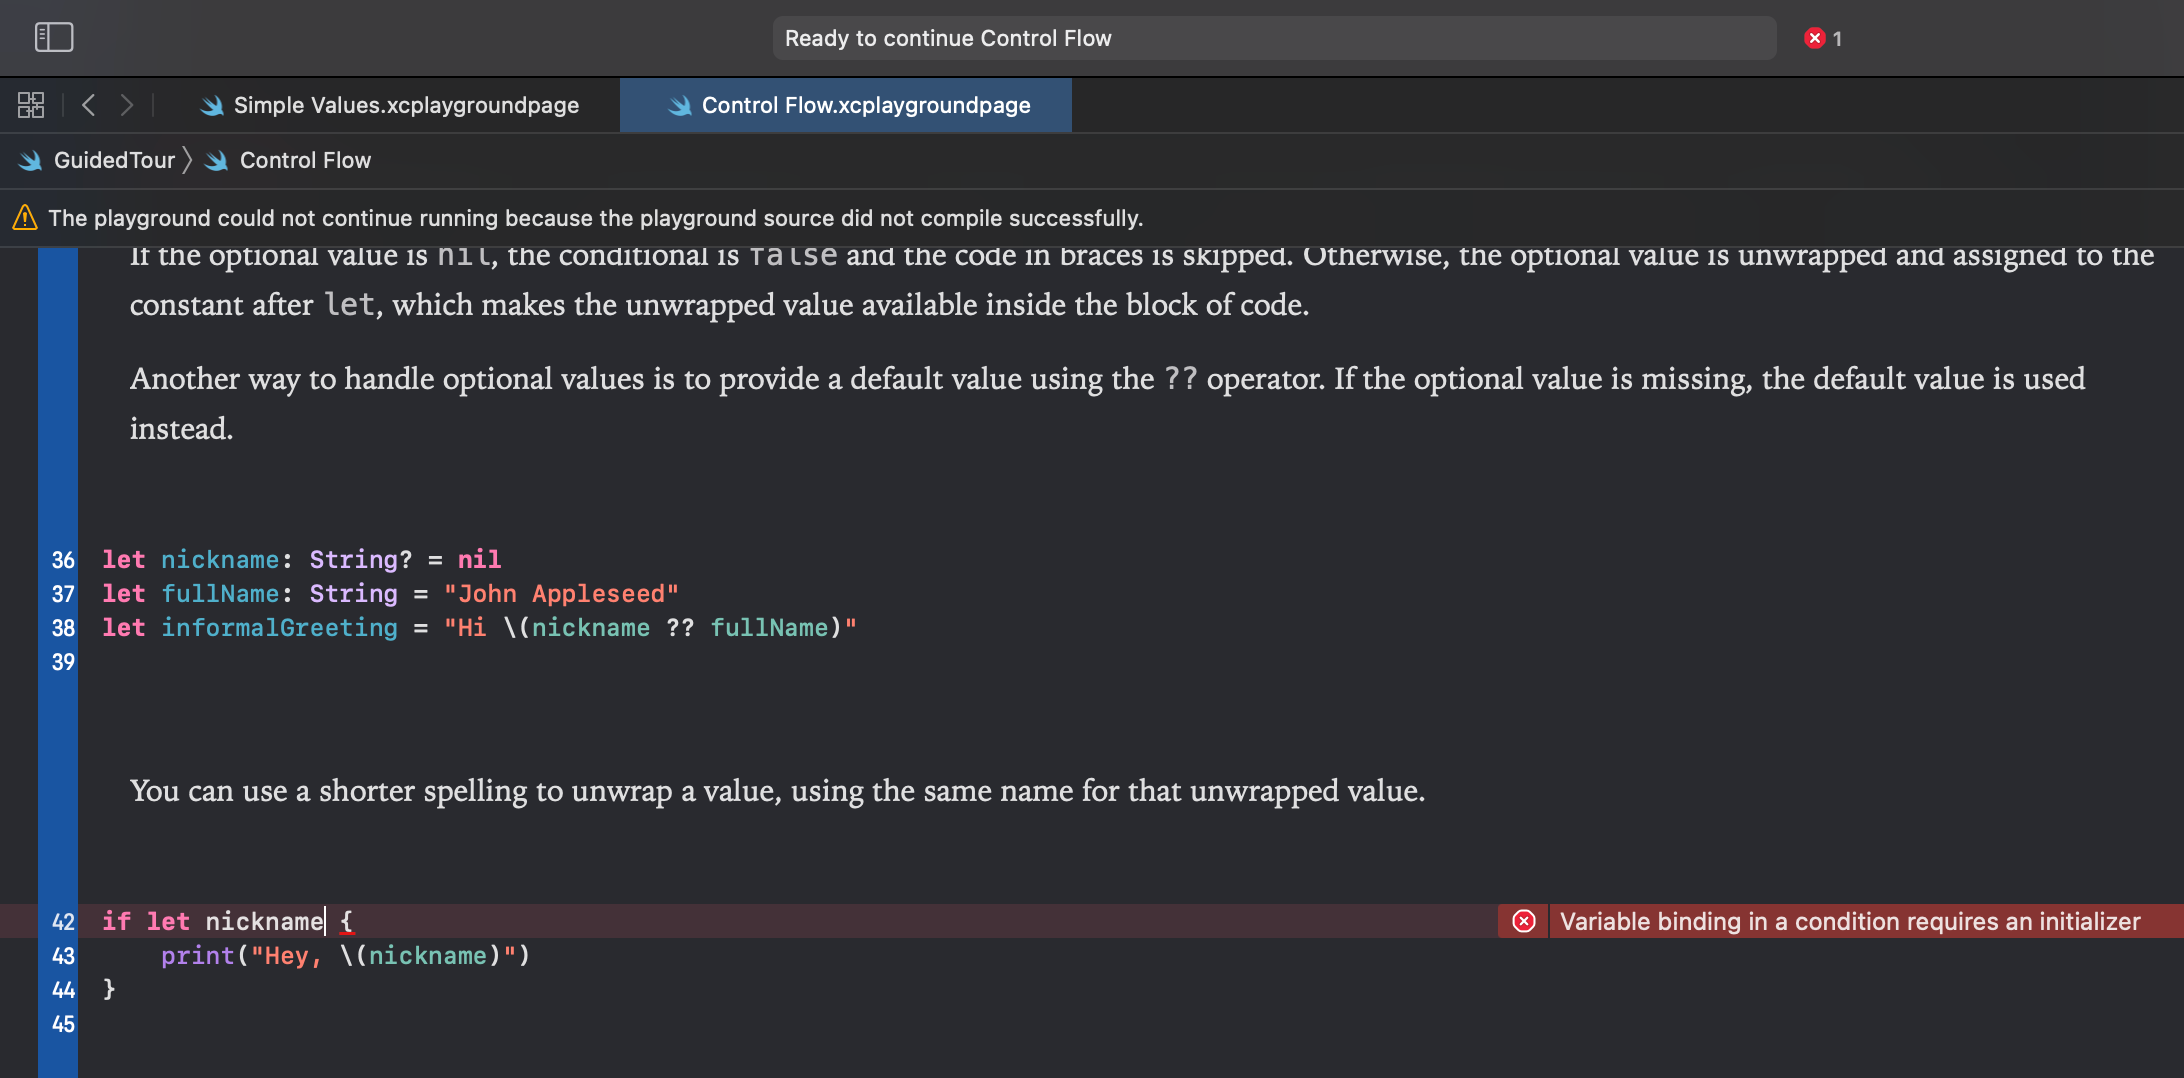Click the activity status field

pos(1274,38)
